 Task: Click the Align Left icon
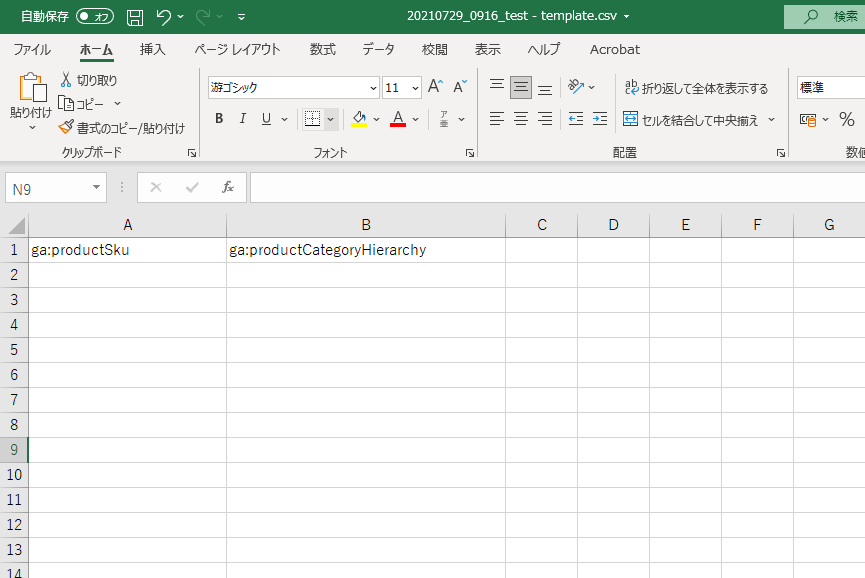[x=496, y=119]
